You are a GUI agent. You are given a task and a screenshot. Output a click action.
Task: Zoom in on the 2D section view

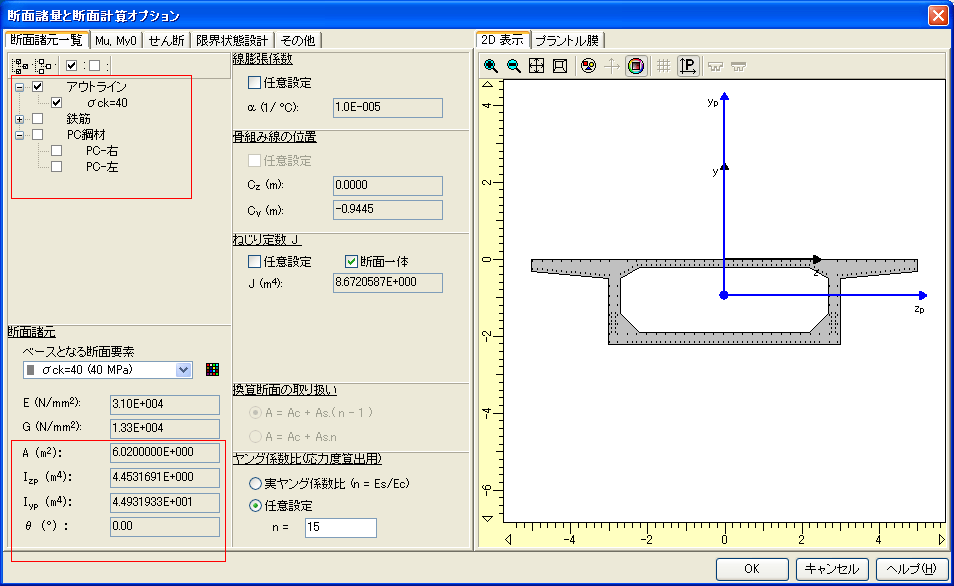(490, 66)
